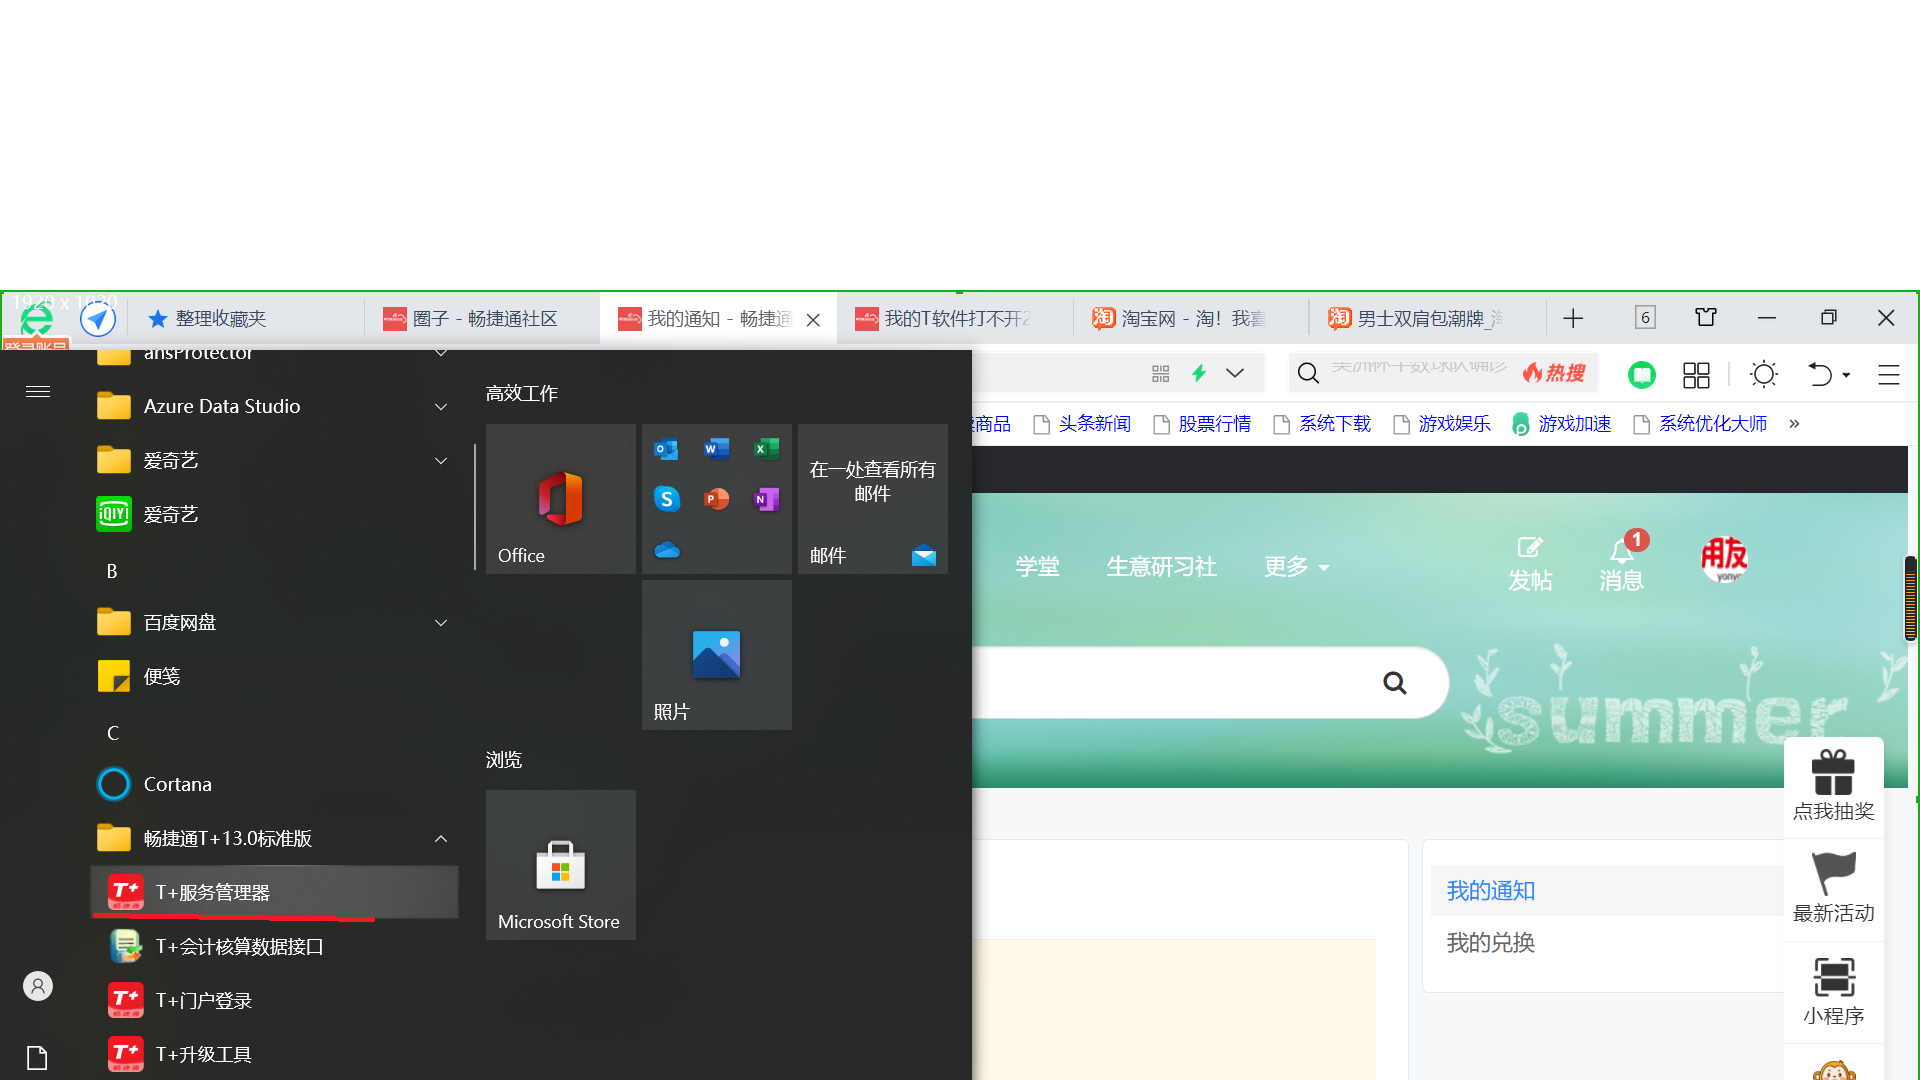Screen dimensions: 1920x1080
Task: Open the 游戏娱乐 bookmark
Action: pyautogui.click(x=1443, y=424)
